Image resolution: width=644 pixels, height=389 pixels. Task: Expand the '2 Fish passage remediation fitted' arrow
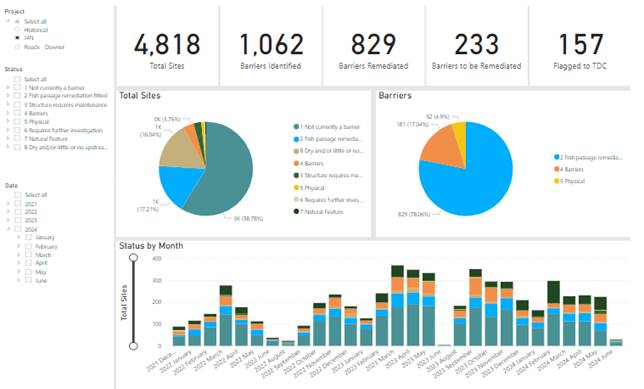[8, 95]
